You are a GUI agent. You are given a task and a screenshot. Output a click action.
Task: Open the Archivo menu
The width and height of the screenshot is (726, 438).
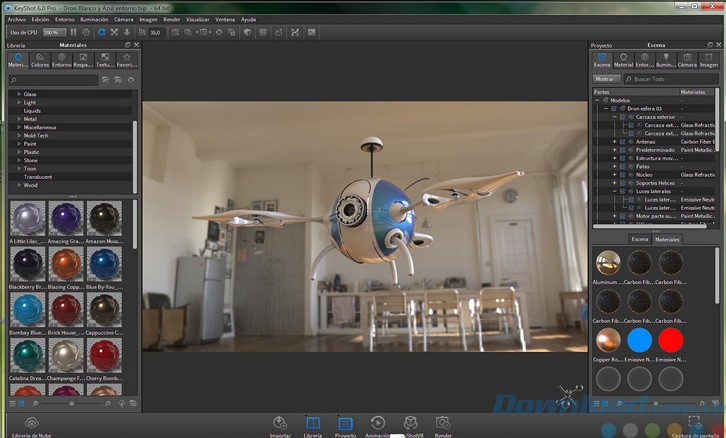17,19
